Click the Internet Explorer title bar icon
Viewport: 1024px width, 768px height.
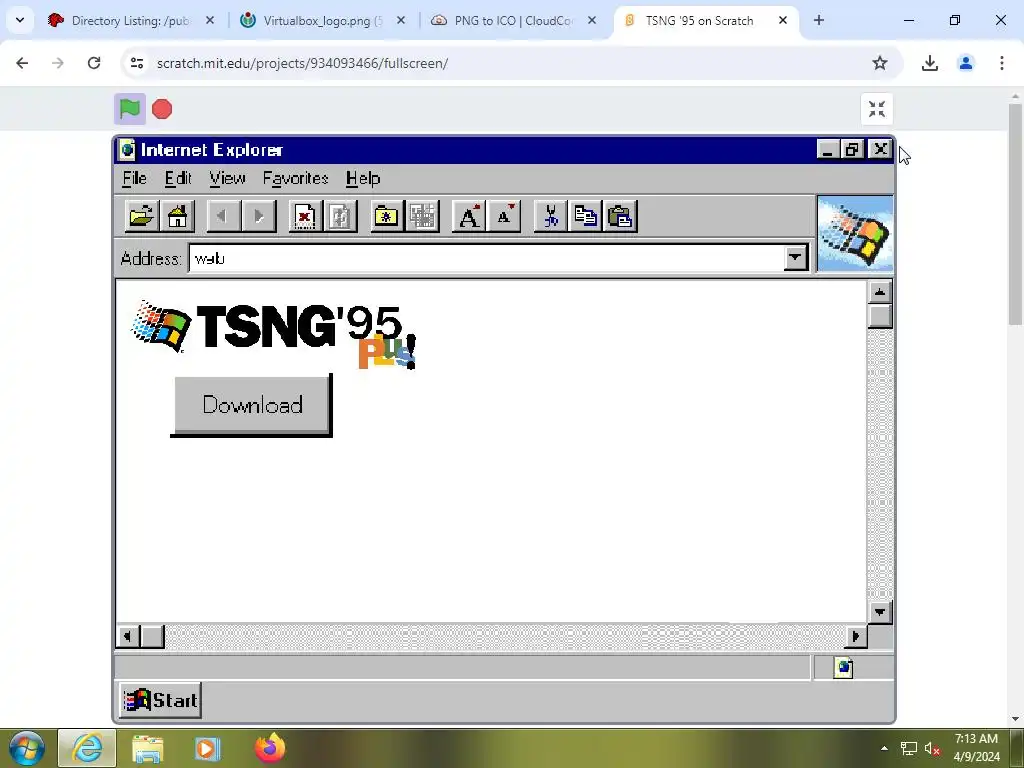(128, 150)
